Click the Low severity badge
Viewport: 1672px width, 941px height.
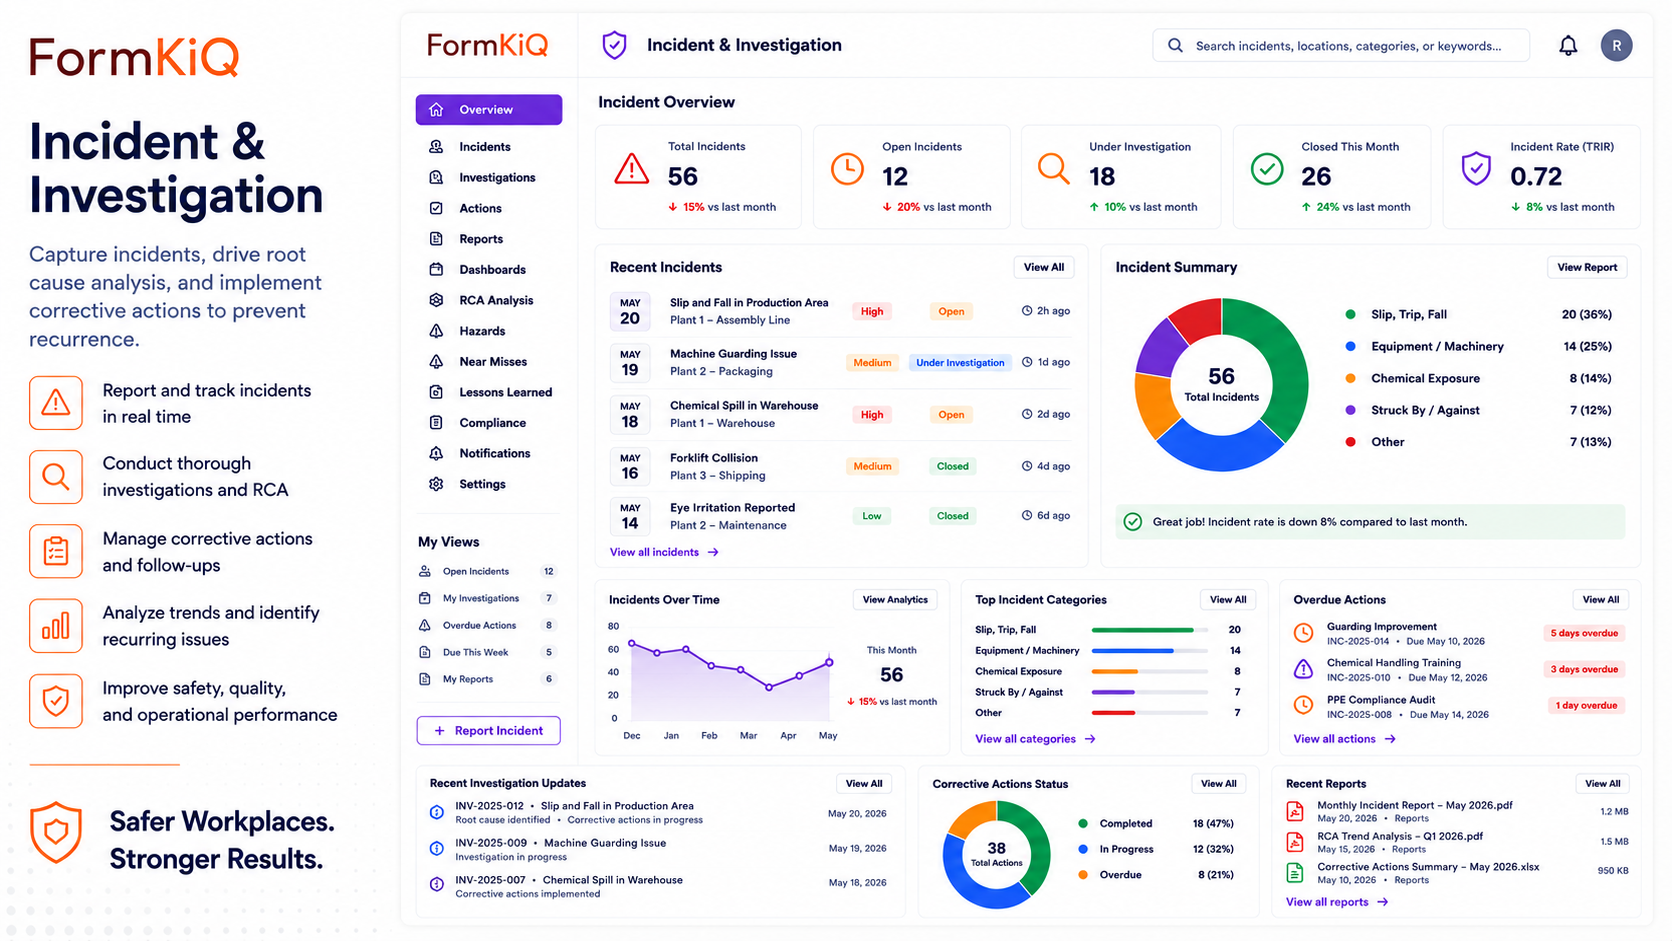(872, 516)
